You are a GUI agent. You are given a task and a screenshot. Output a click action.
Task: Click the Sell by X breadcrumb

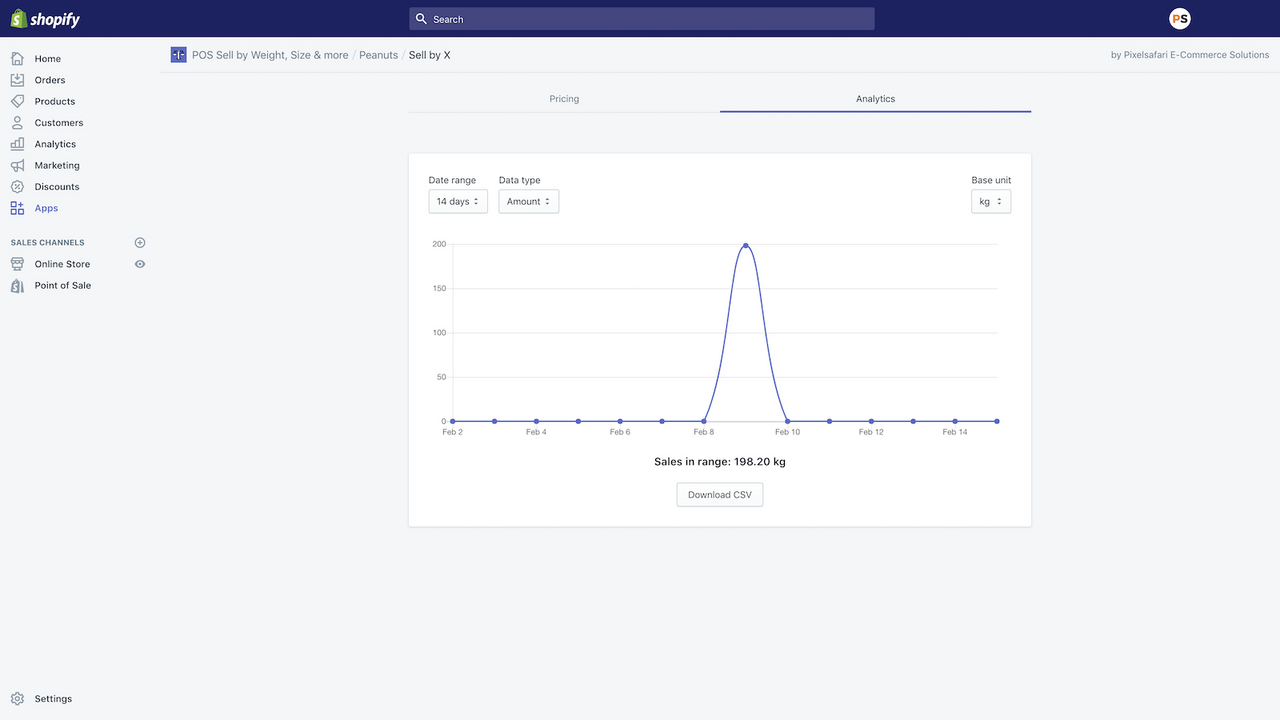tap(430, 55)
